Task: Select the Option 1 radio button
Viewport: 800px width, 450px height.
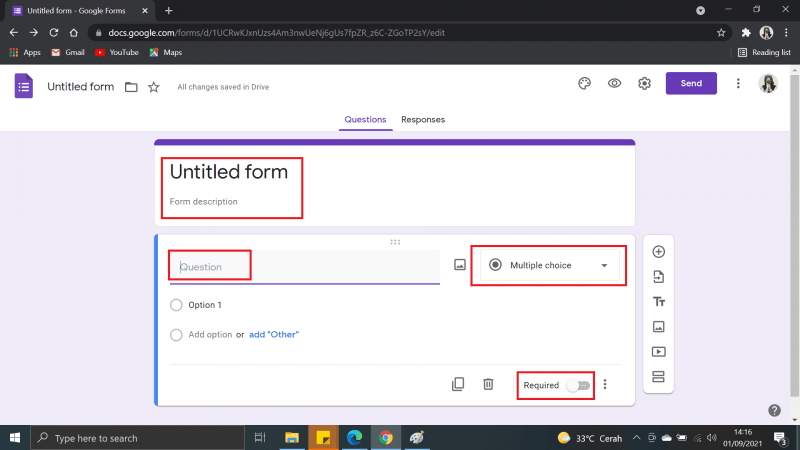Action: [x=176, y=305]
